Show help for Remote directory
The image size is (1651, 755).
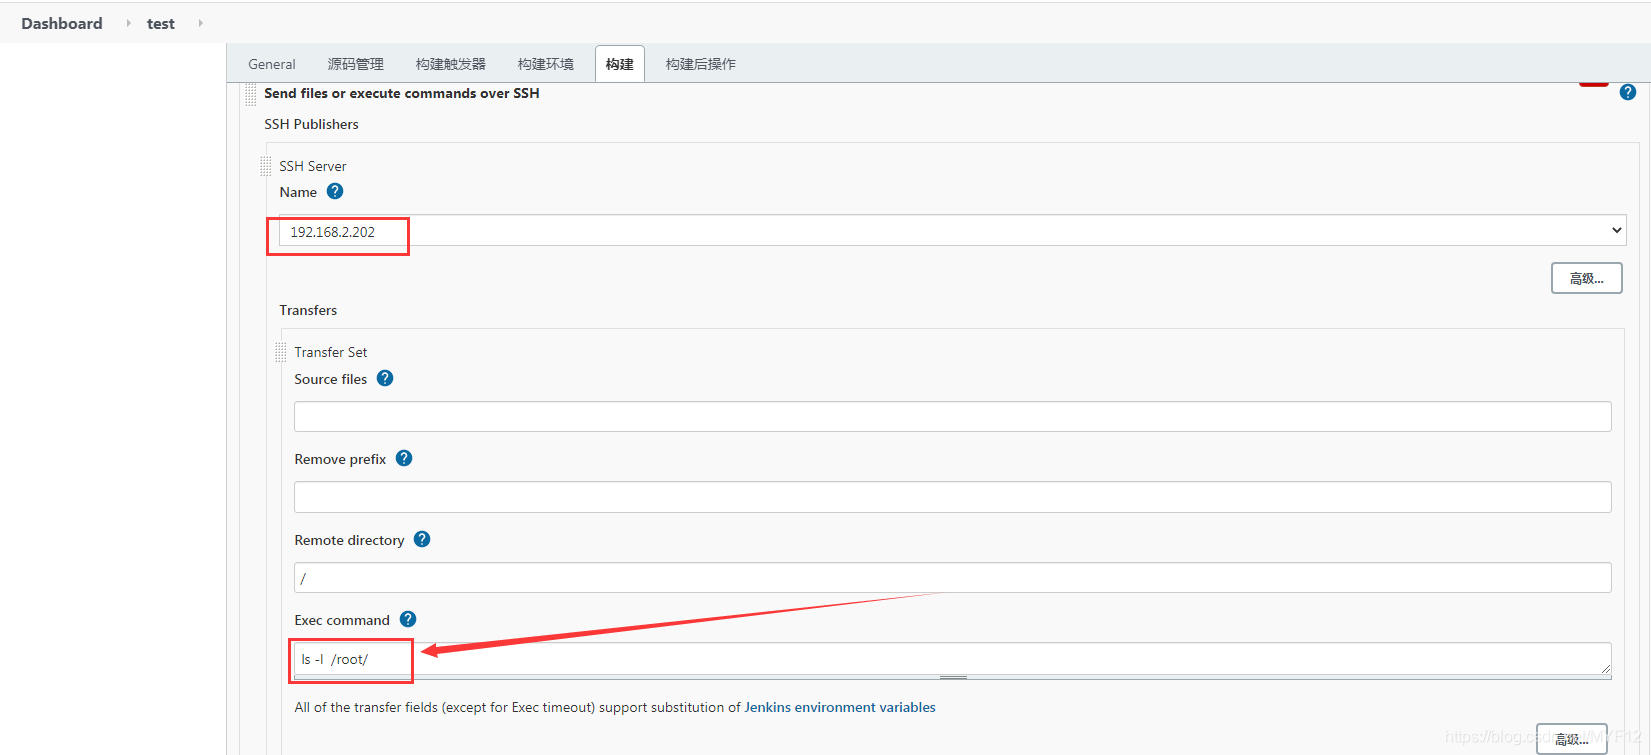422,539
